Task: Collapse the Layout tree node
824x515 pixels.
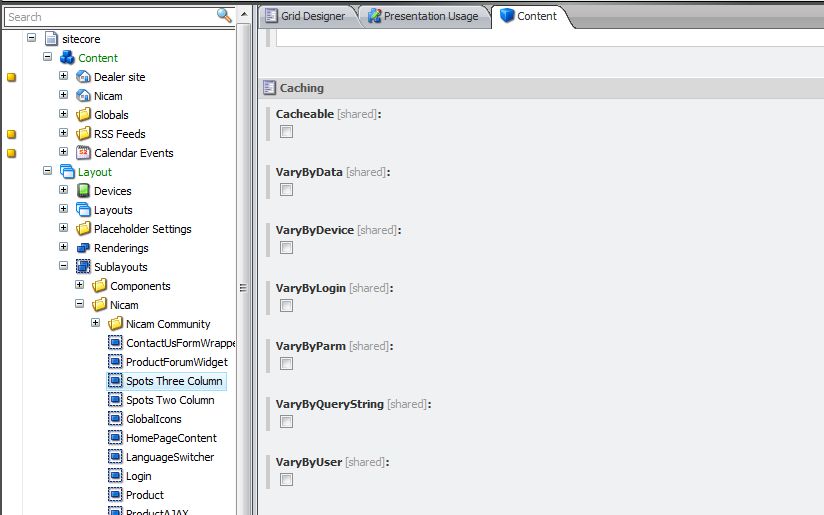Action: pyautogui.click(x=47, y=170)
